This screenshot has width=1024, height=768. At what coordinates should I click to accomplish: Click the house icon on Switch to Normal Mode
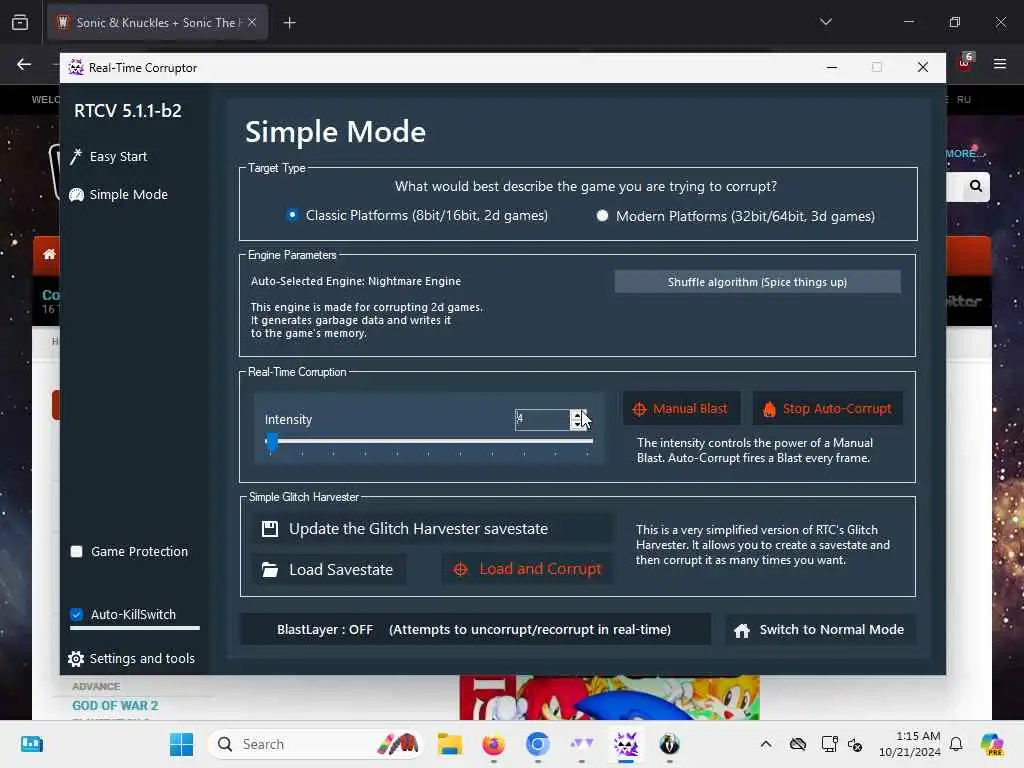[742, 631]
